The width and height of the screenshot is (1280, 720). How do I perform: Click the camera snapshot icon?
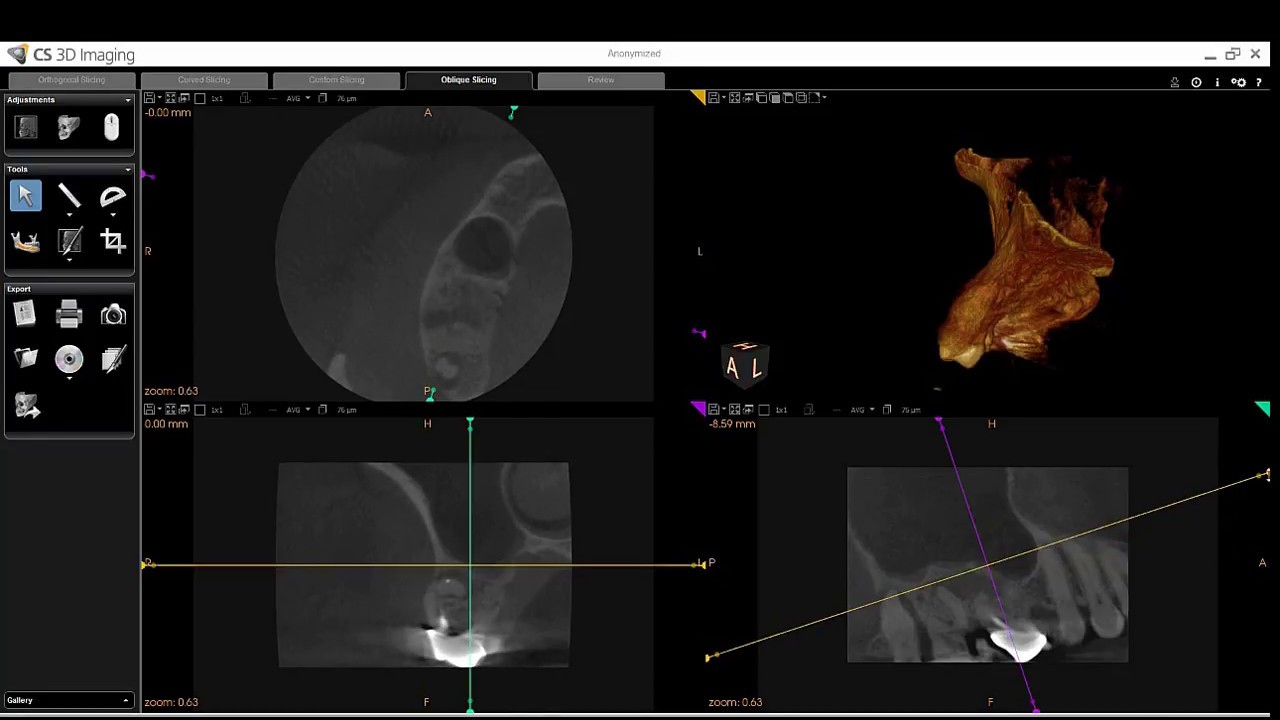(x=113, y=315)
